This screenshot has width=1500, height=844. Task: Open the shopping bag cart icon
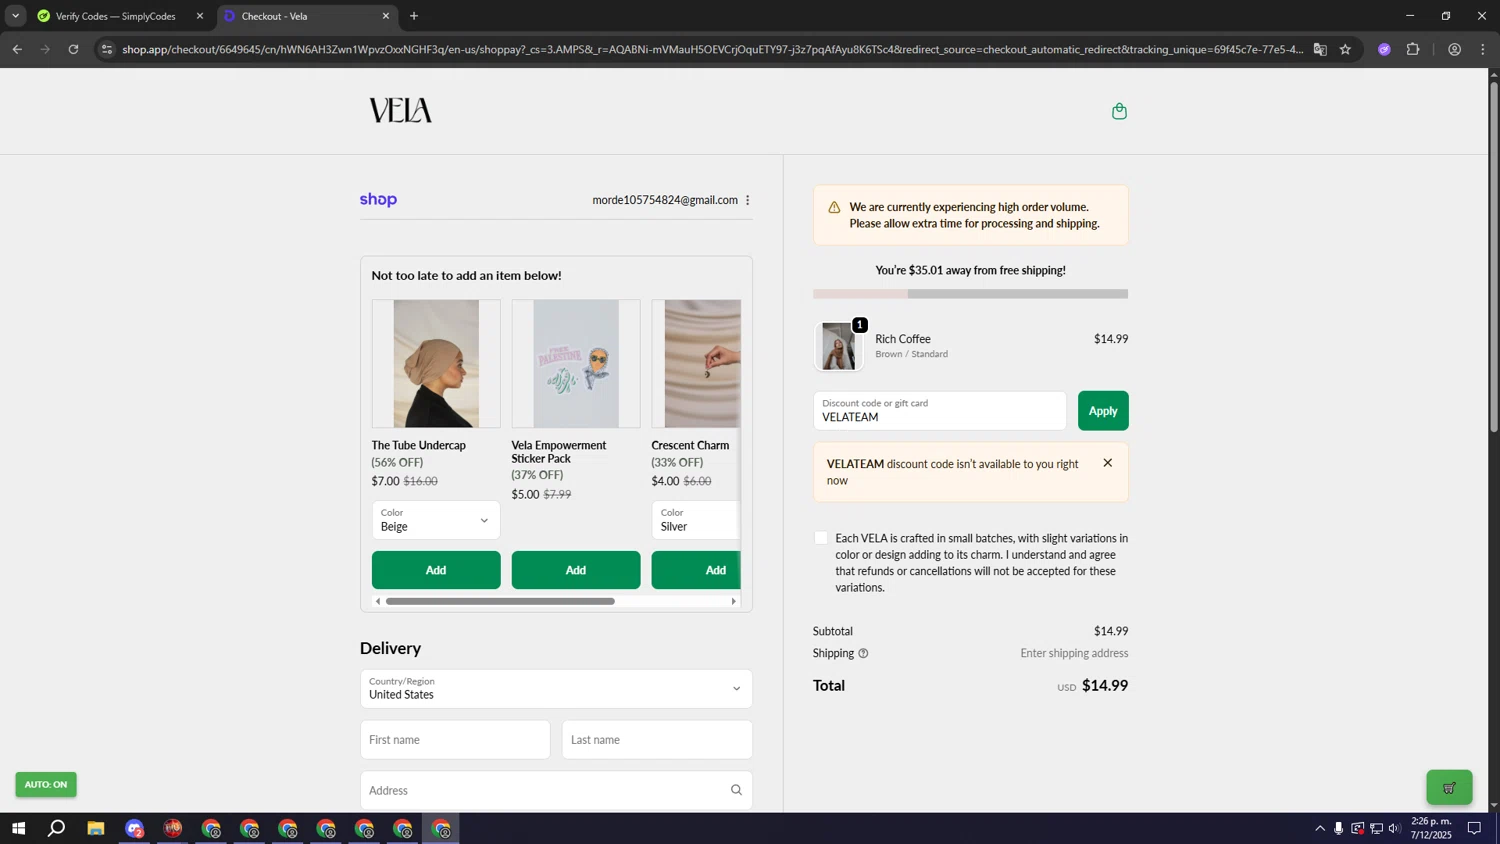[x=1119, y=111]
